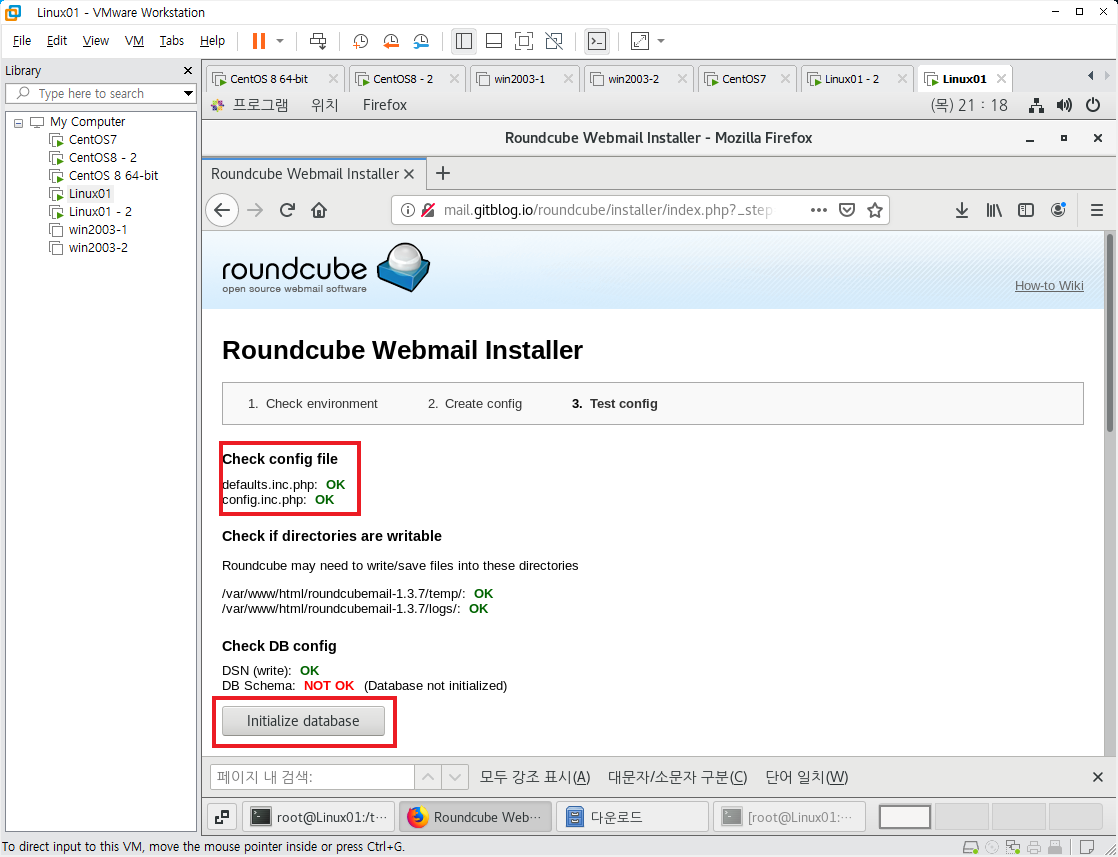
Task: Open the File menu
Action: click(22, 41)
